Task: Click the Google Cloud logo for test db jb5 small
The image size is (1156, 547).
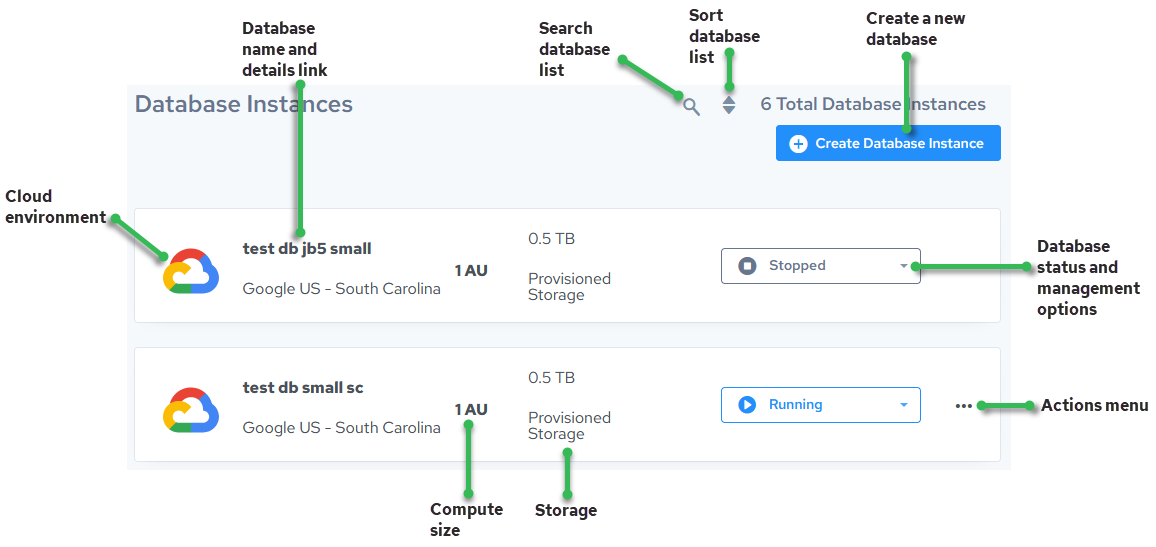Action: tap(190, 271)
